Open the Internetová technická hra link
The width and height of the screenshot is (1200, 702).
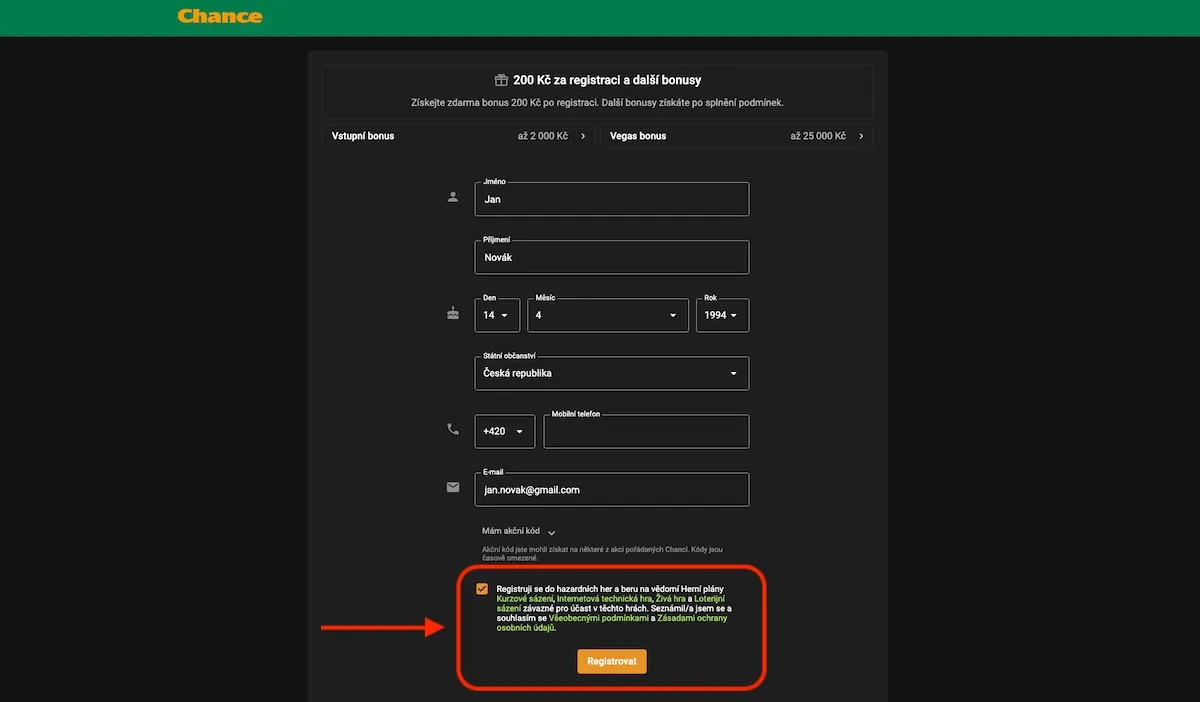[x=604, y=599]
